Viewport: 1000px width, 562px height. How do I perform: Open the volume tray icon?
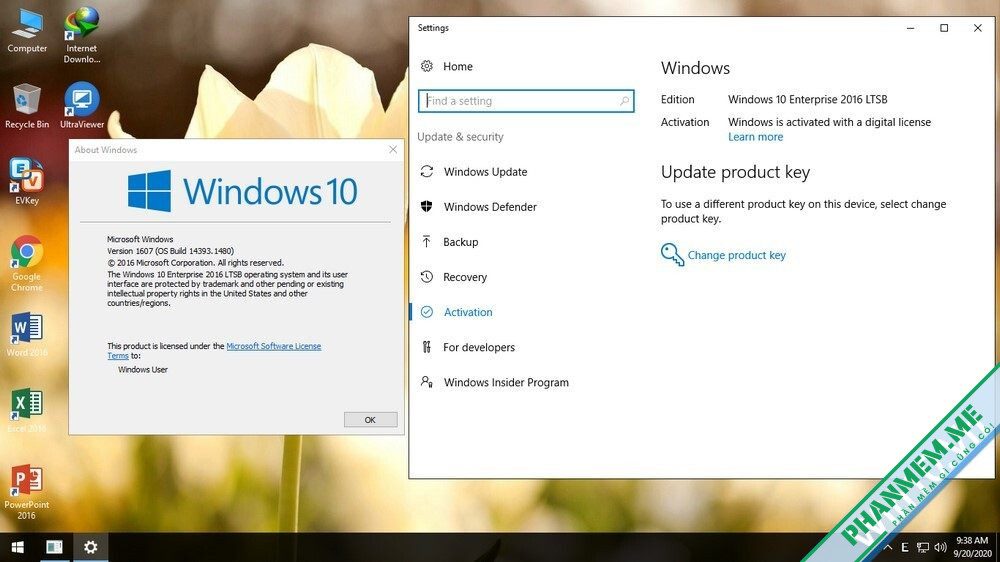(940, 547)
